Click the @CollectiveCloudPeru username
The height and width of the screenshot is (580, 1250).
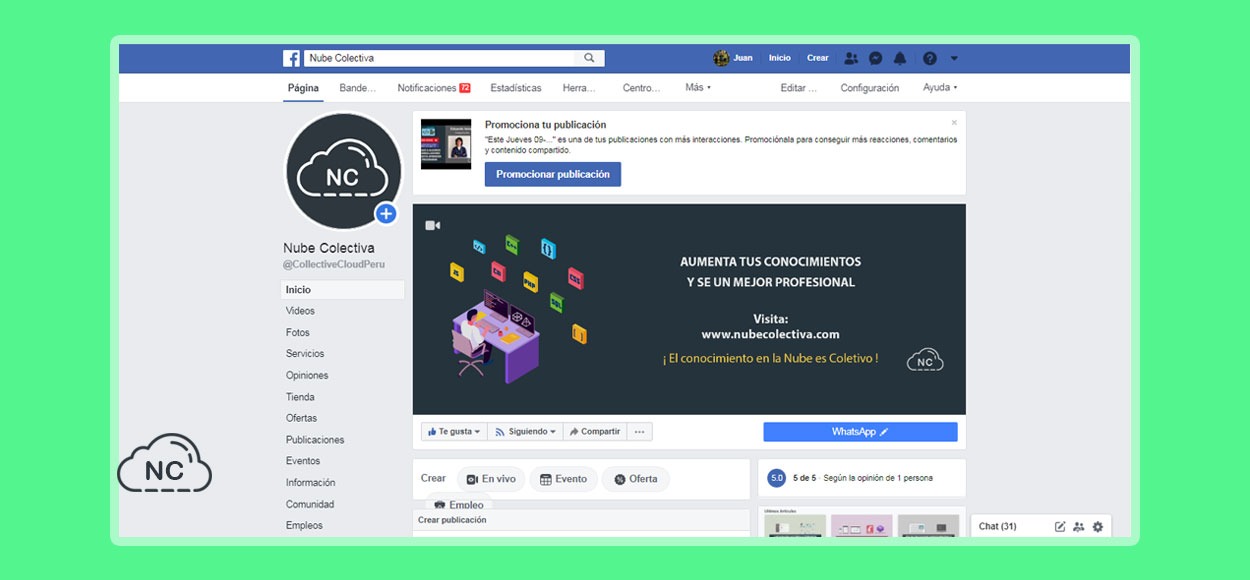pos(334,265)
